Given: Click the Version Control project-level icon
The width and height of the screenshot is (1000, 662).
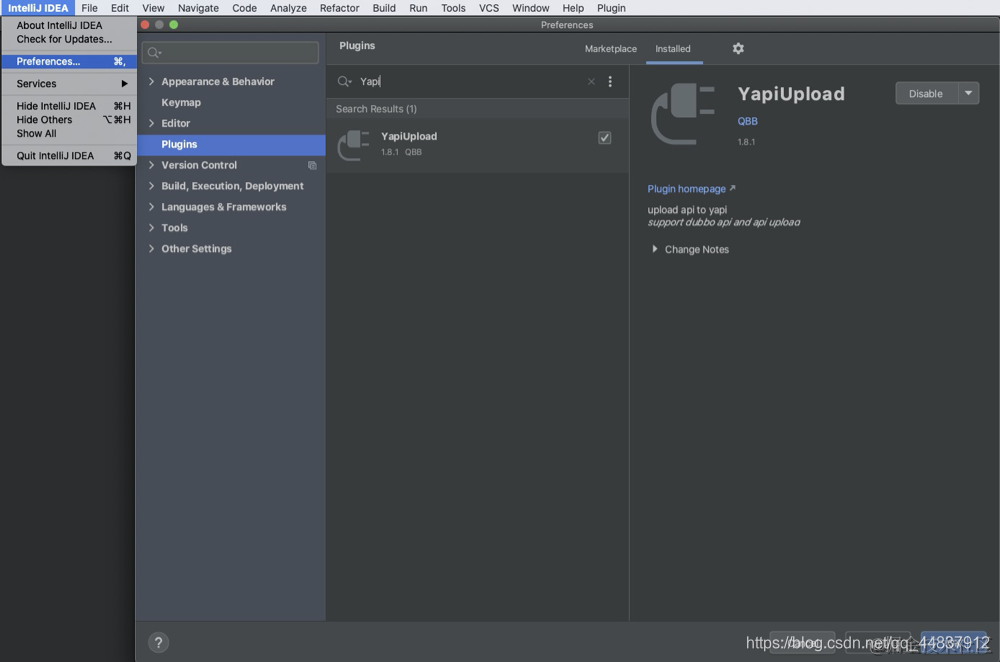Looking at the screenshot, I should [312, 165].
